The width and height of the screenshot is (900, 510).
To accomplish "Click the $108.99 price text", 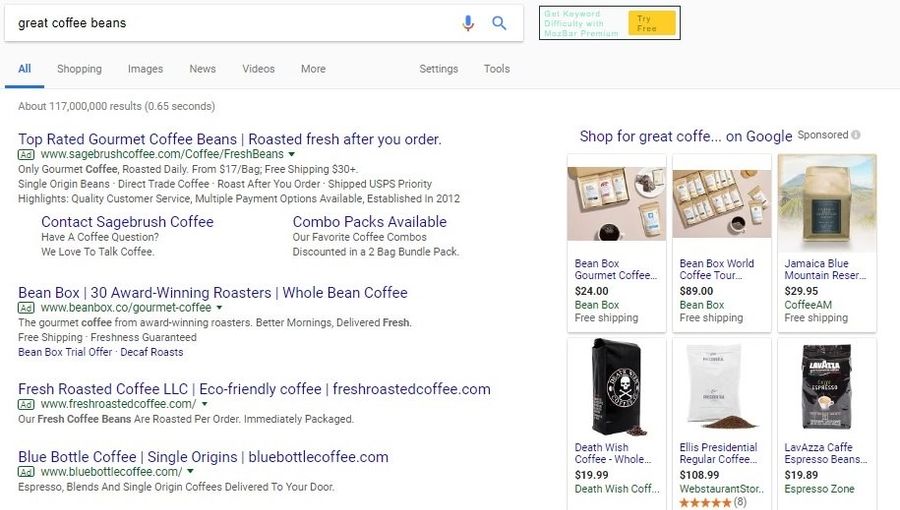I will coord(700,476).
